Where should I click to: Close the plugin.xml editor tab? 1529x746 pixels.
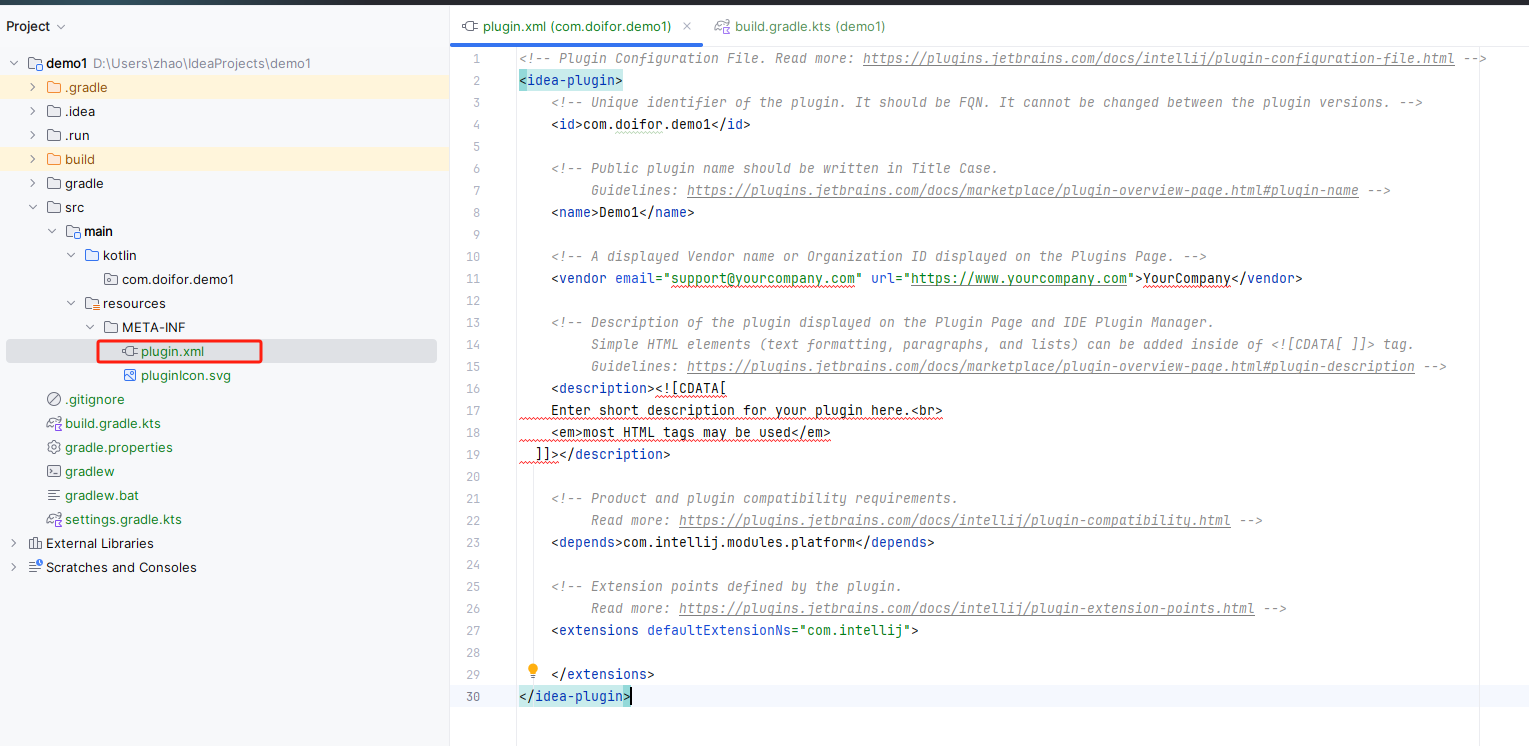(687, 26)
